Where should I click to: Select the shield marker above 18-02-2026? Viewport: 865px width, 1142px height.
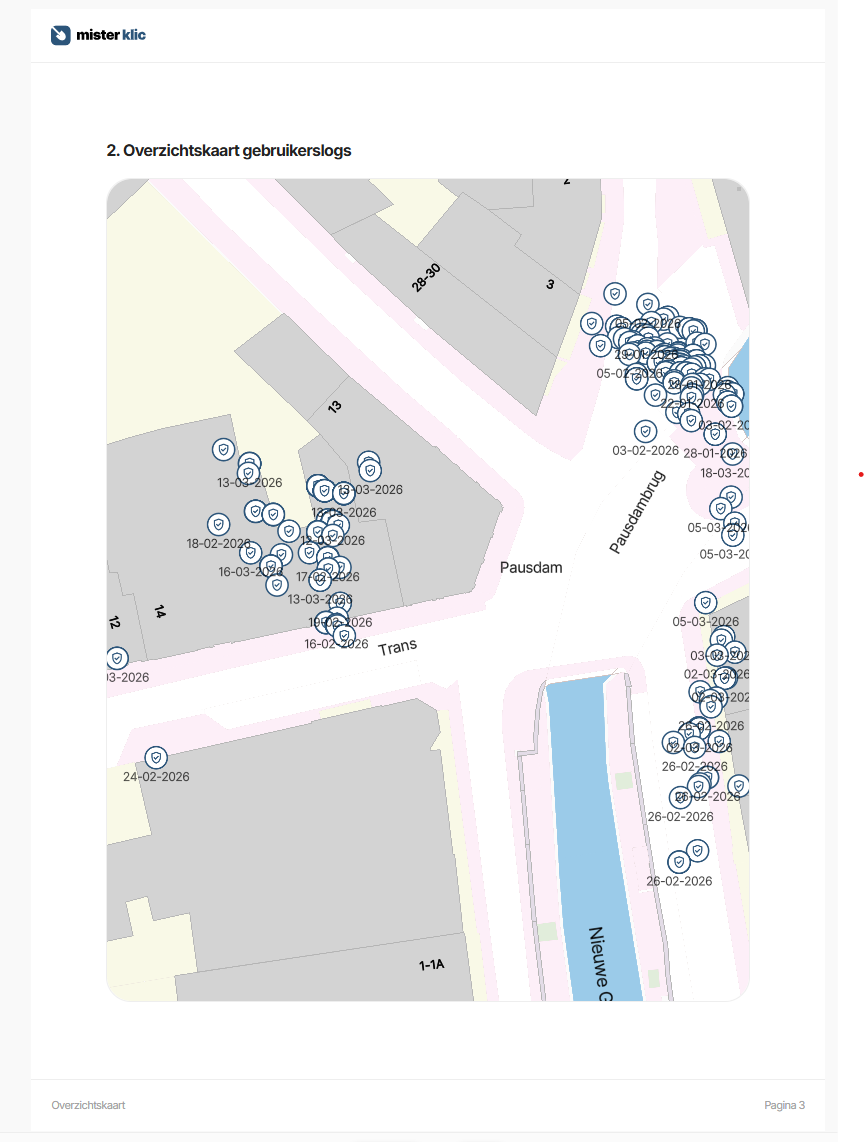pyautogui.click(x=218, y=524)
